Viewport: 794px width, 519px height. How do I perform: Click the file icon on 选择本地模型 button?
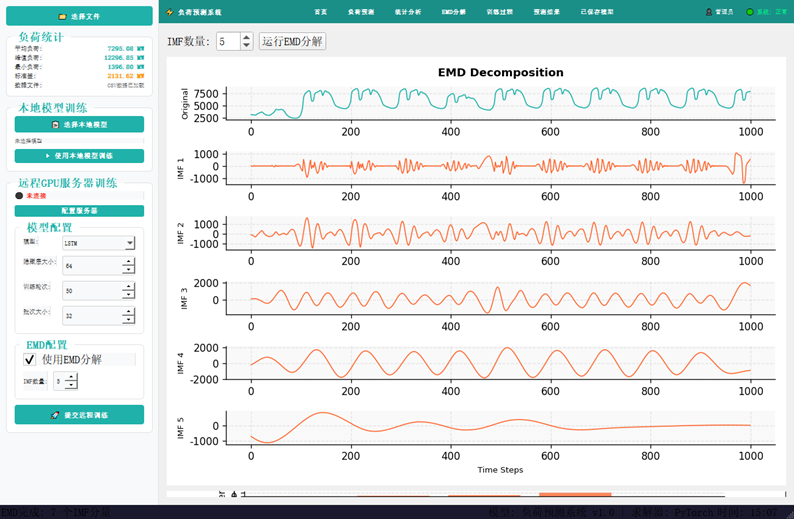[56, 125]
